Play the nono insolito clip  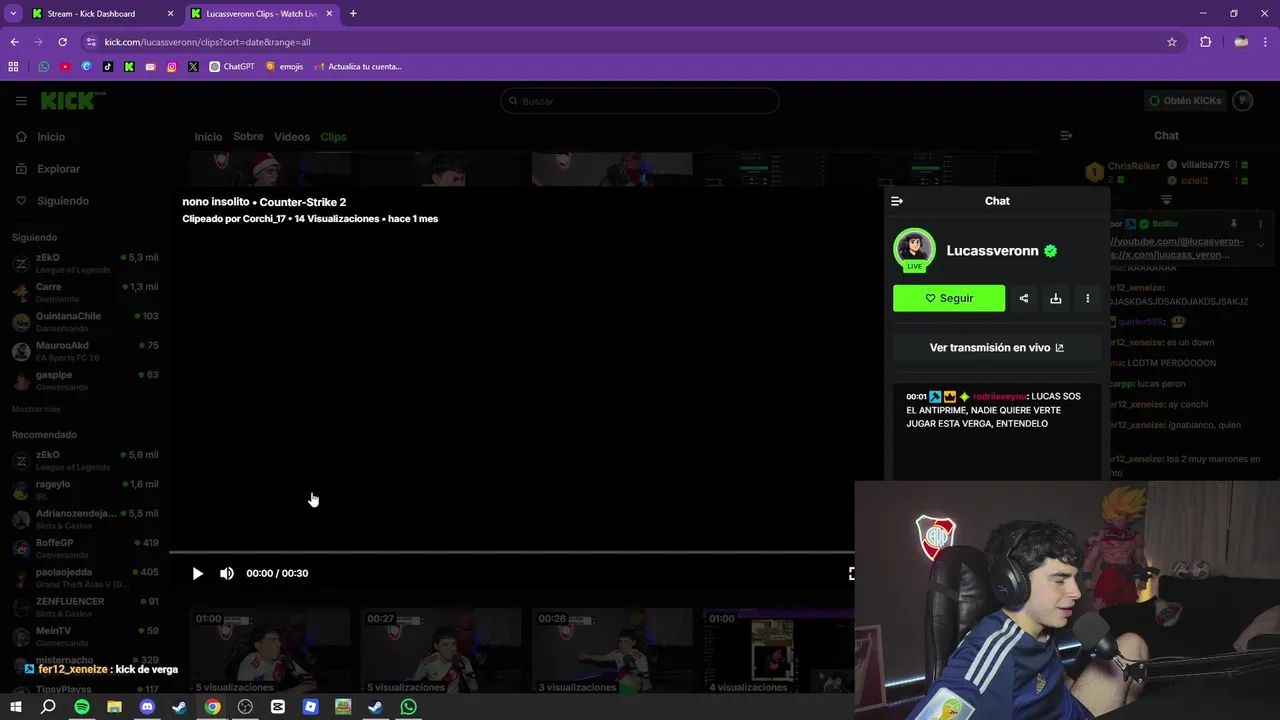coord(197,573)
